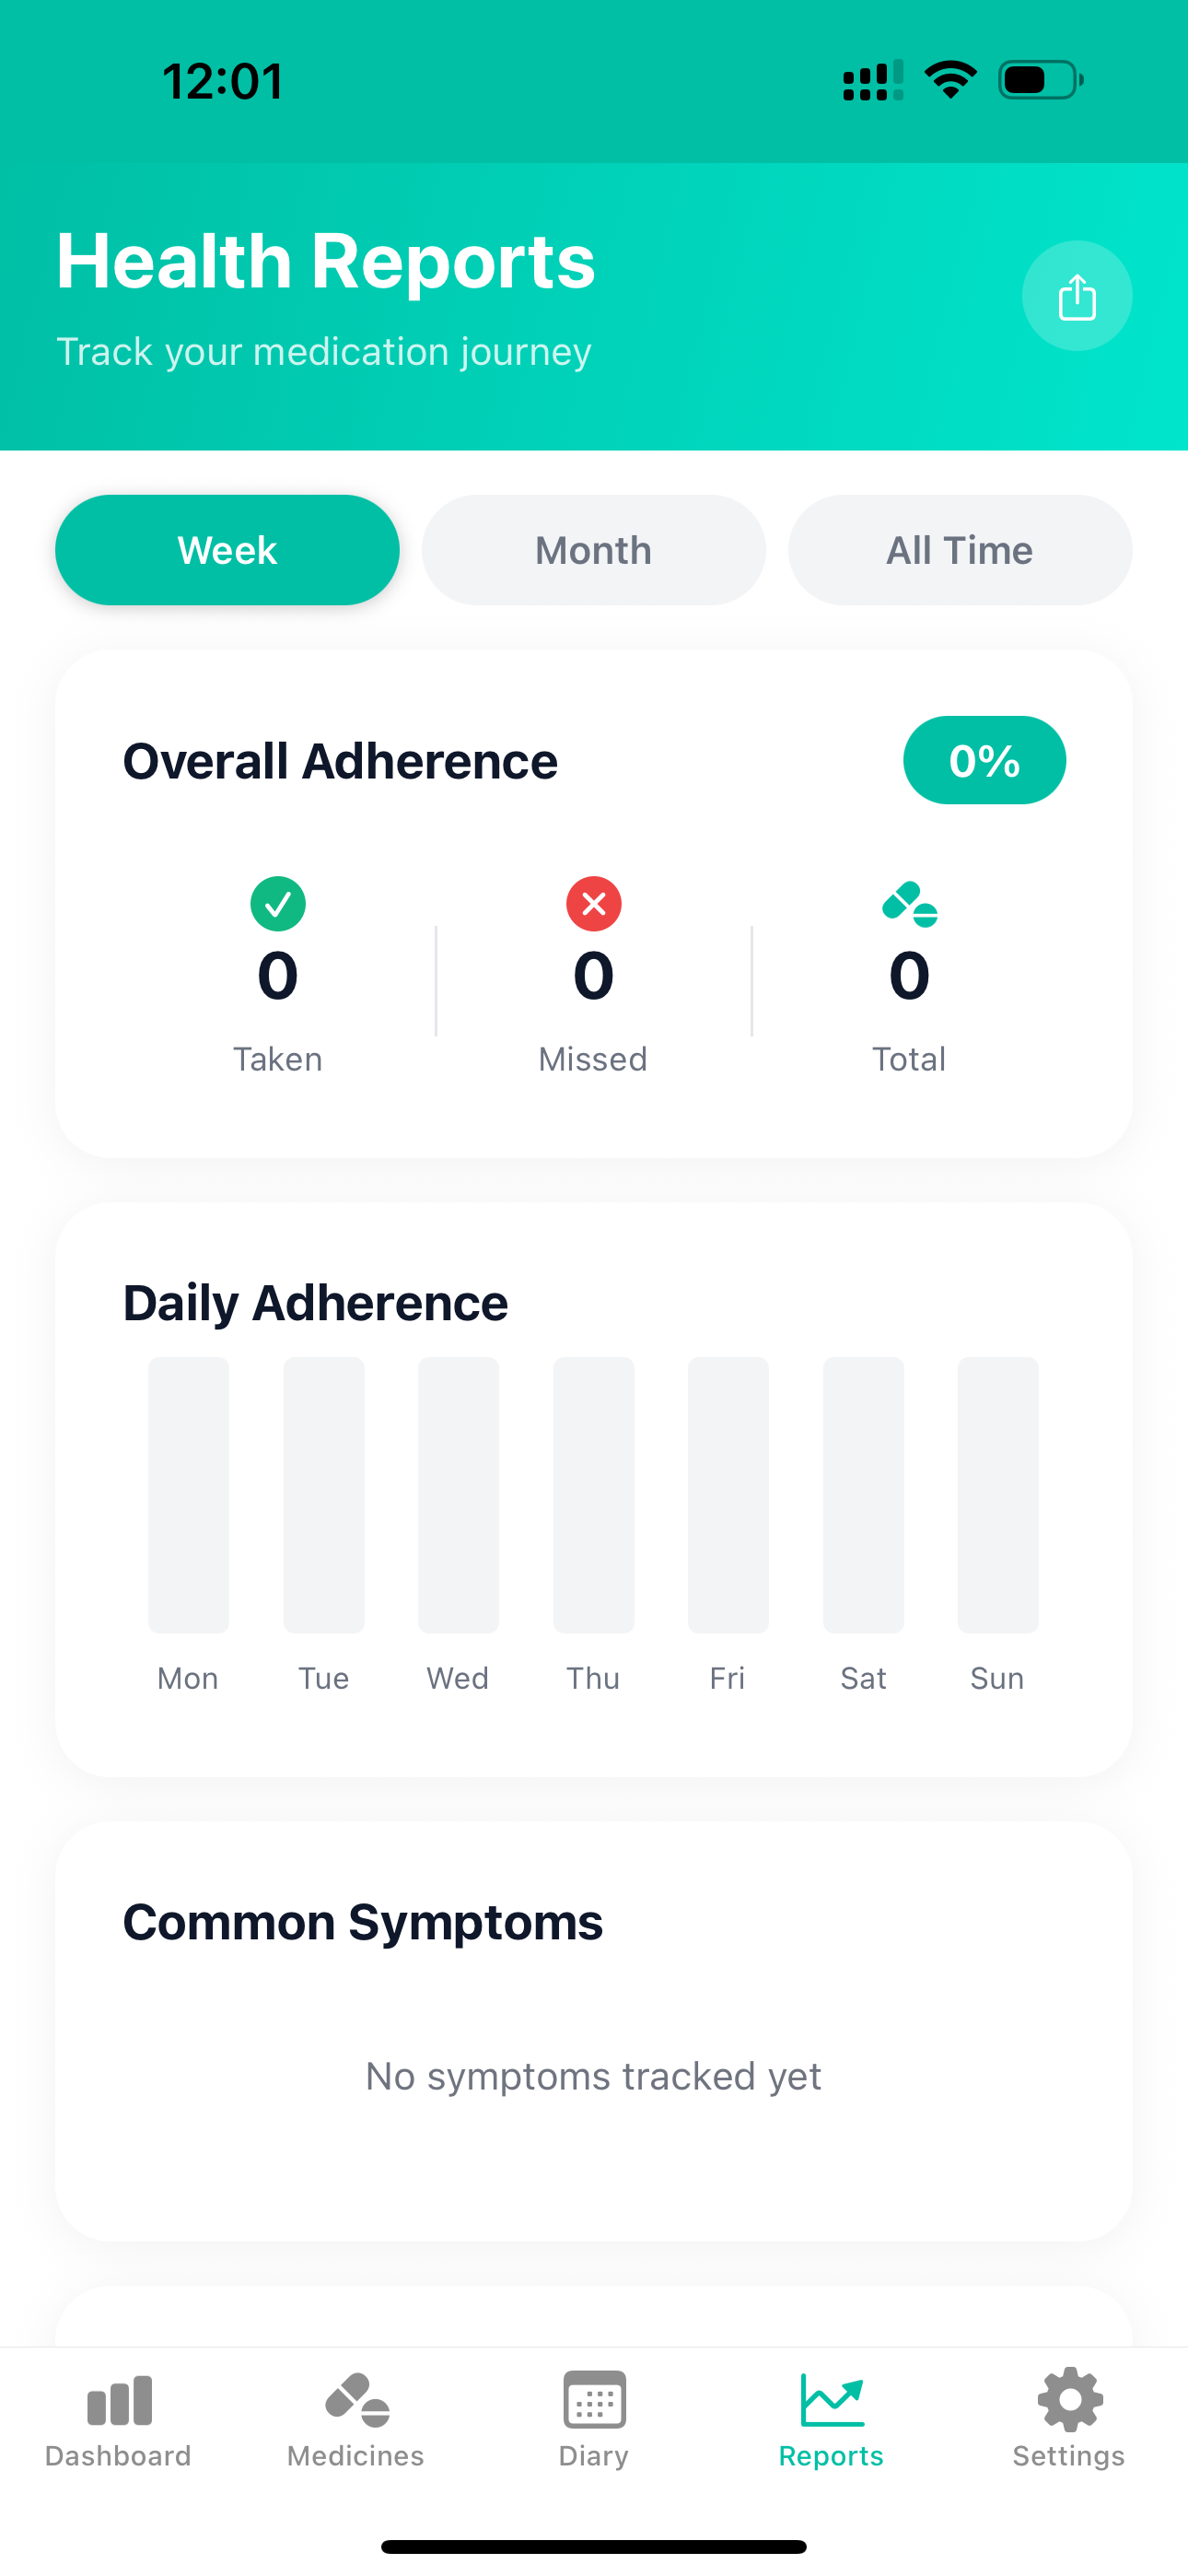This screenshot has width=1188, height=2576.
Task: Tap the Daily Adherence heading
Action: tap(315, 1301)
